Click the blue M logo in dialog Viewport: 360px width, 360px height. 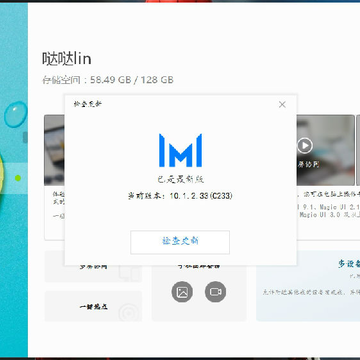180,150
